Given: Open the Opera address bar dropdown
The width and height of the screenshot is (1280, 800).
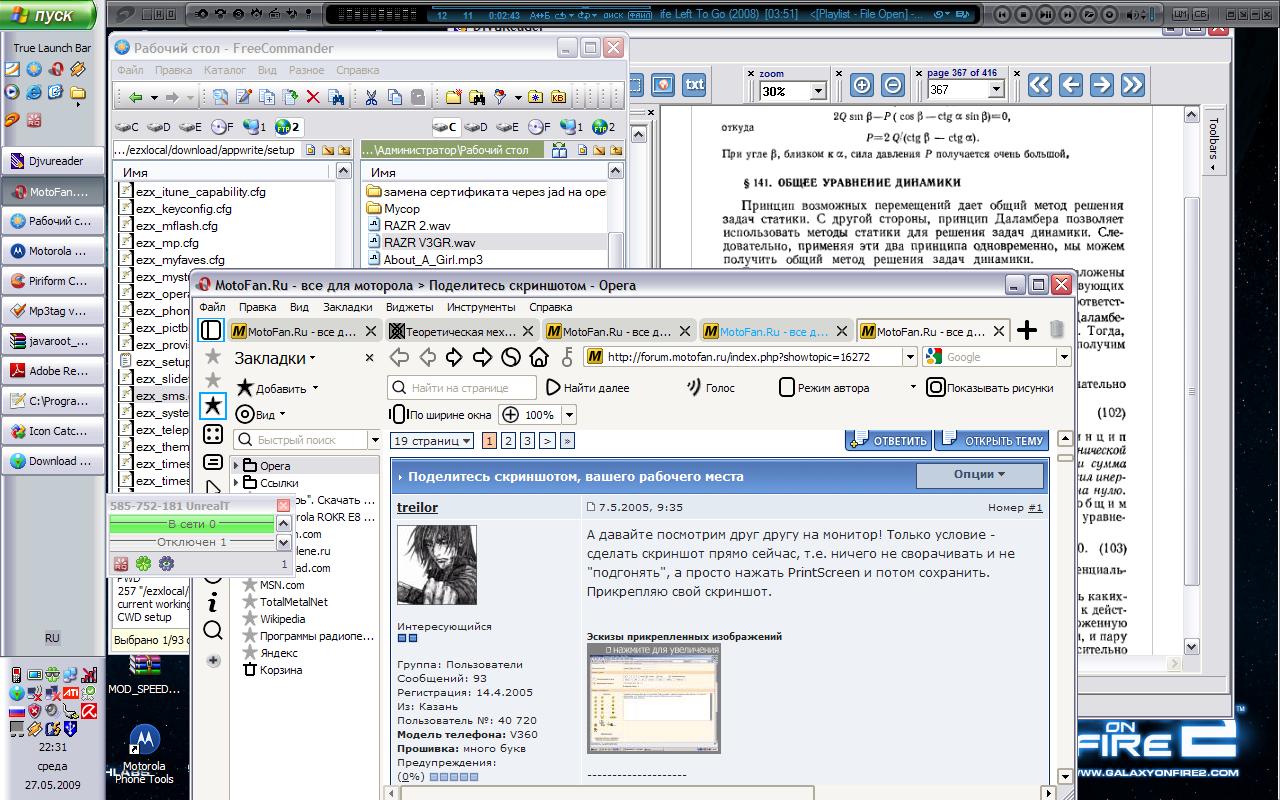Looking at the screenshot, I should 909,357.
